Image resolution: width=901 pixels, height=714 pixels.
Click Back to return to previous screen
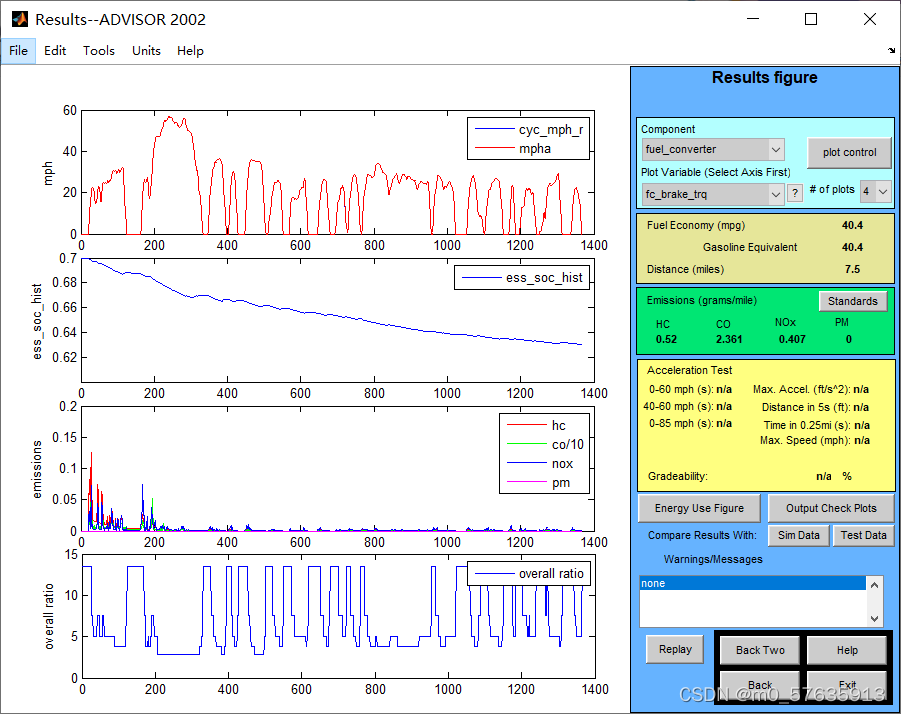click(x=759, y=685)
